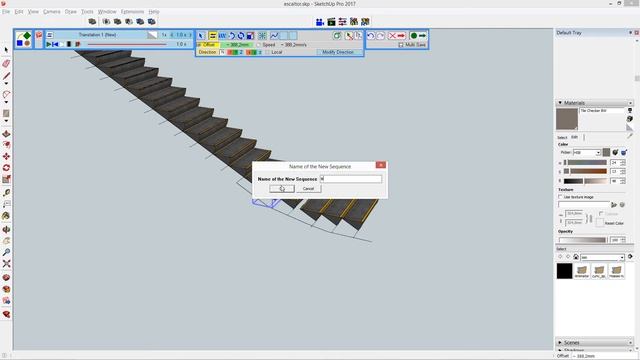Pick the Eraser tool
This screenshot has width=640, height=360.
6,63
